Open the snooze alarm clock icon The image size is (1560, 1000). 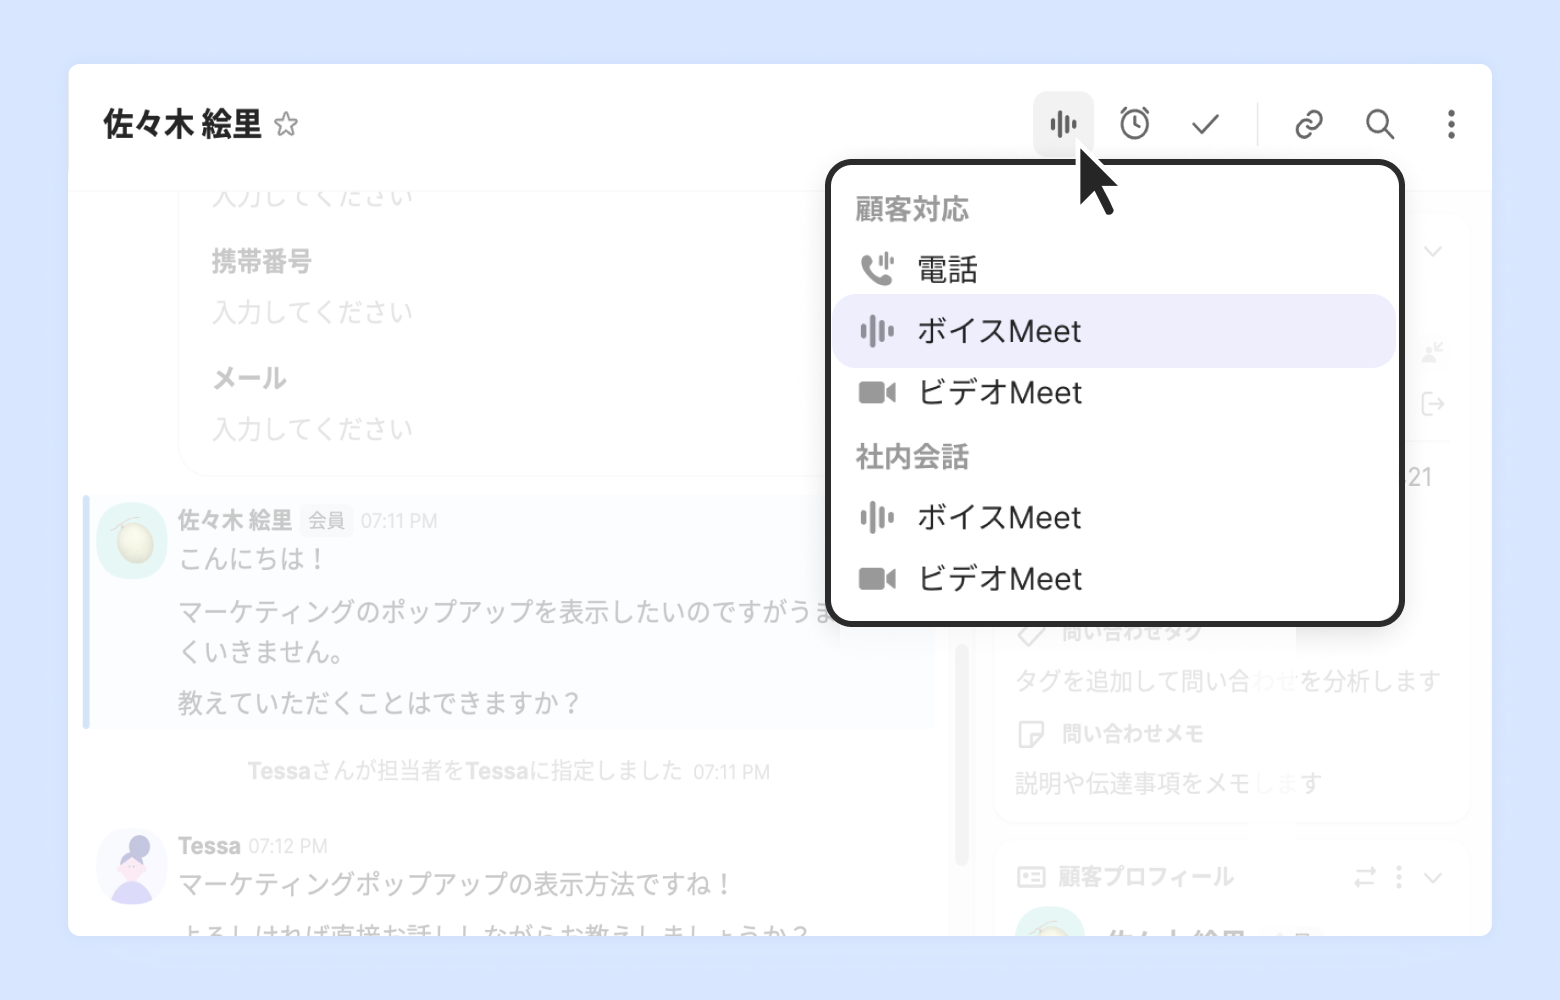pyautogui.click(x=1134, y=124)
